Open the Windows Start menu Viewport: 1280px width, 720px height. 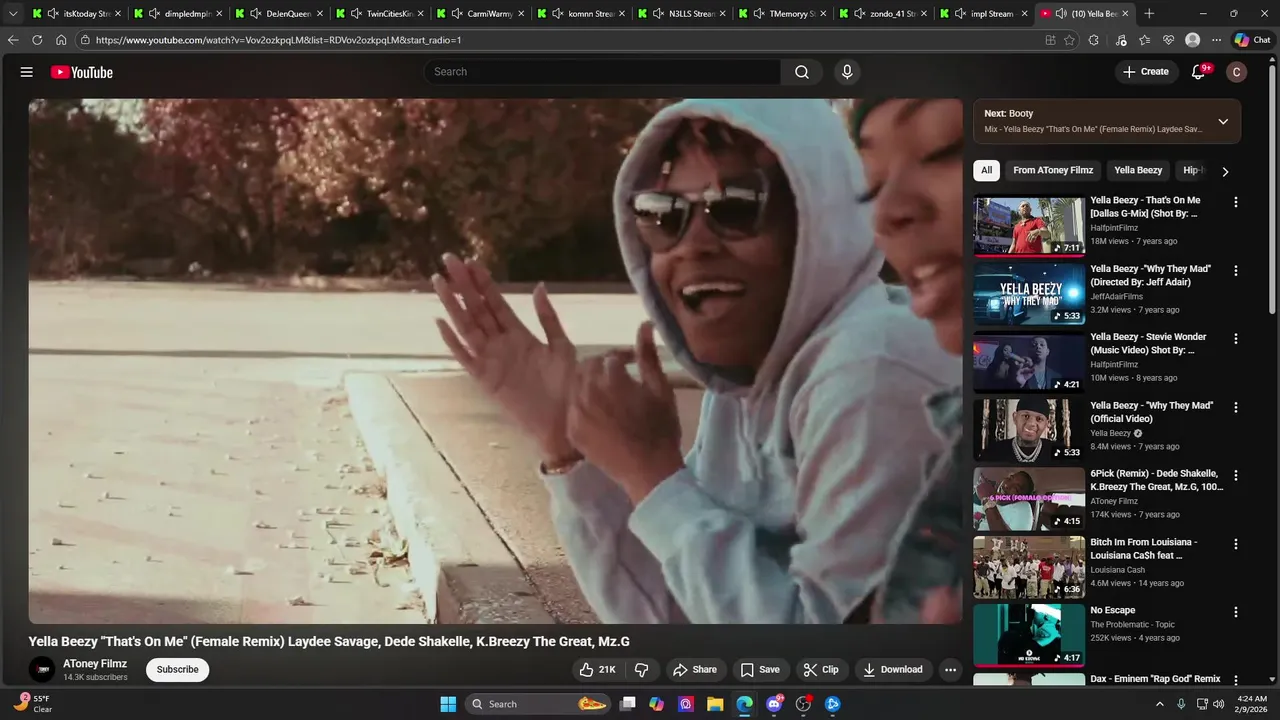tap(448, 704)
